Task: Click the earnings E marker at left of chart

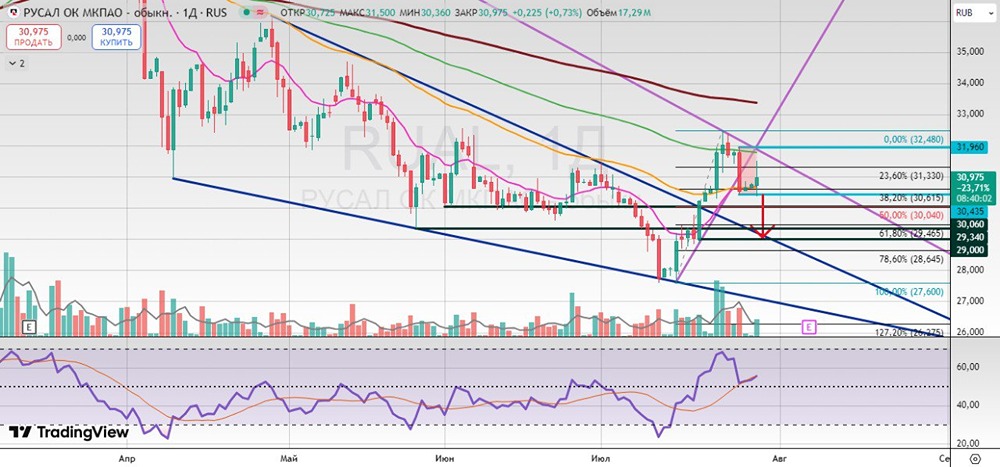Action: click(x=27, y=327)
